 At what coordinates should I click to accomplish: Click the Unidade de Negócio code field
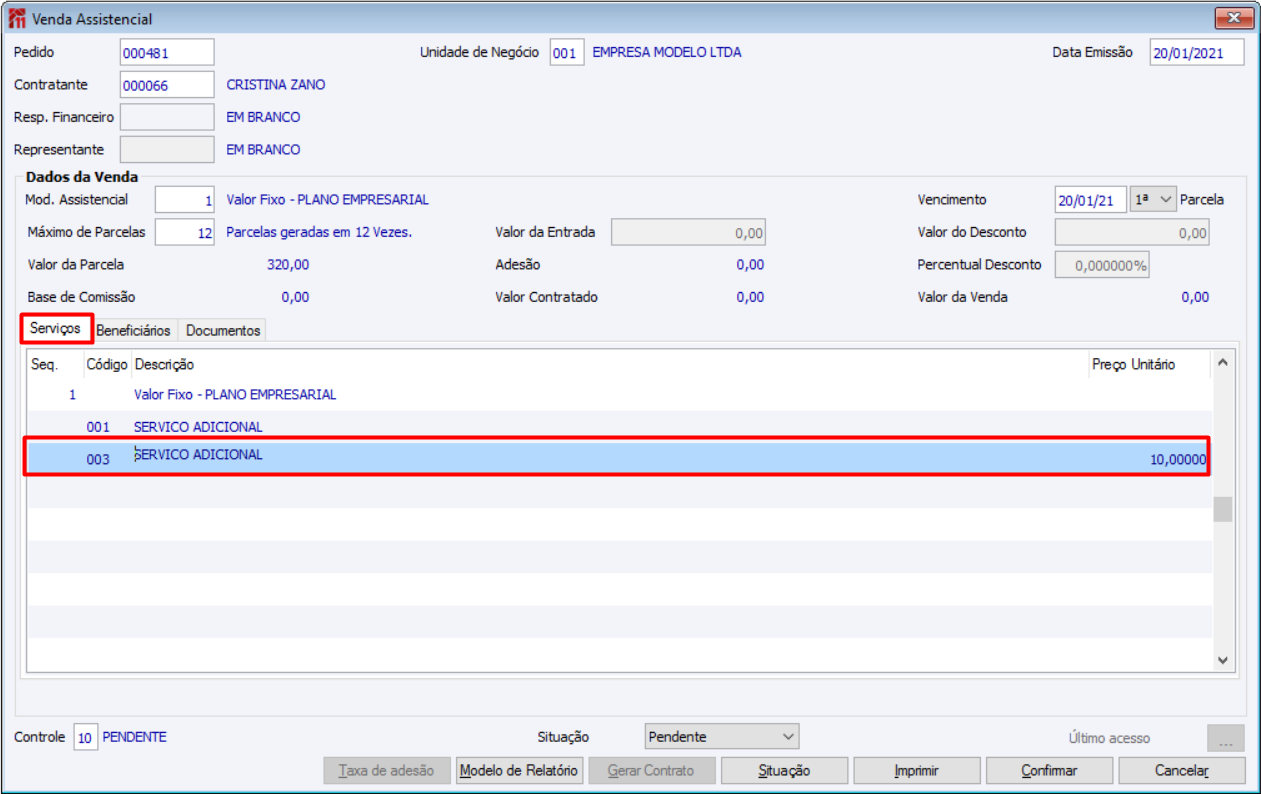(x=567, y=52)
